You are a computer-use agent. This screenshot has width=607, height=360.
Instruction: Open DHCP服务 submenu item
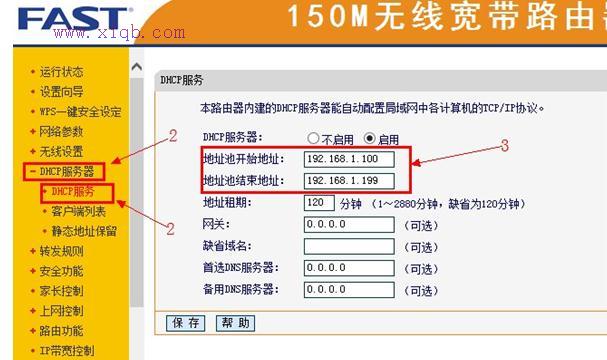click(x=73, y=192)
